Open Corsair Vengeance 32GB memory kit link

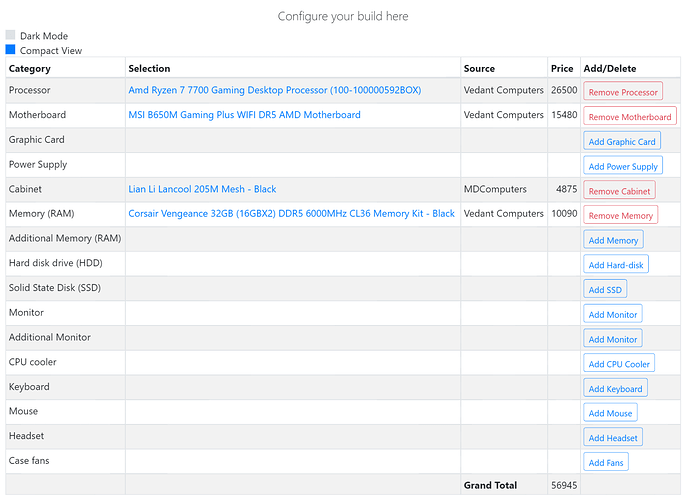pos(291,214)
